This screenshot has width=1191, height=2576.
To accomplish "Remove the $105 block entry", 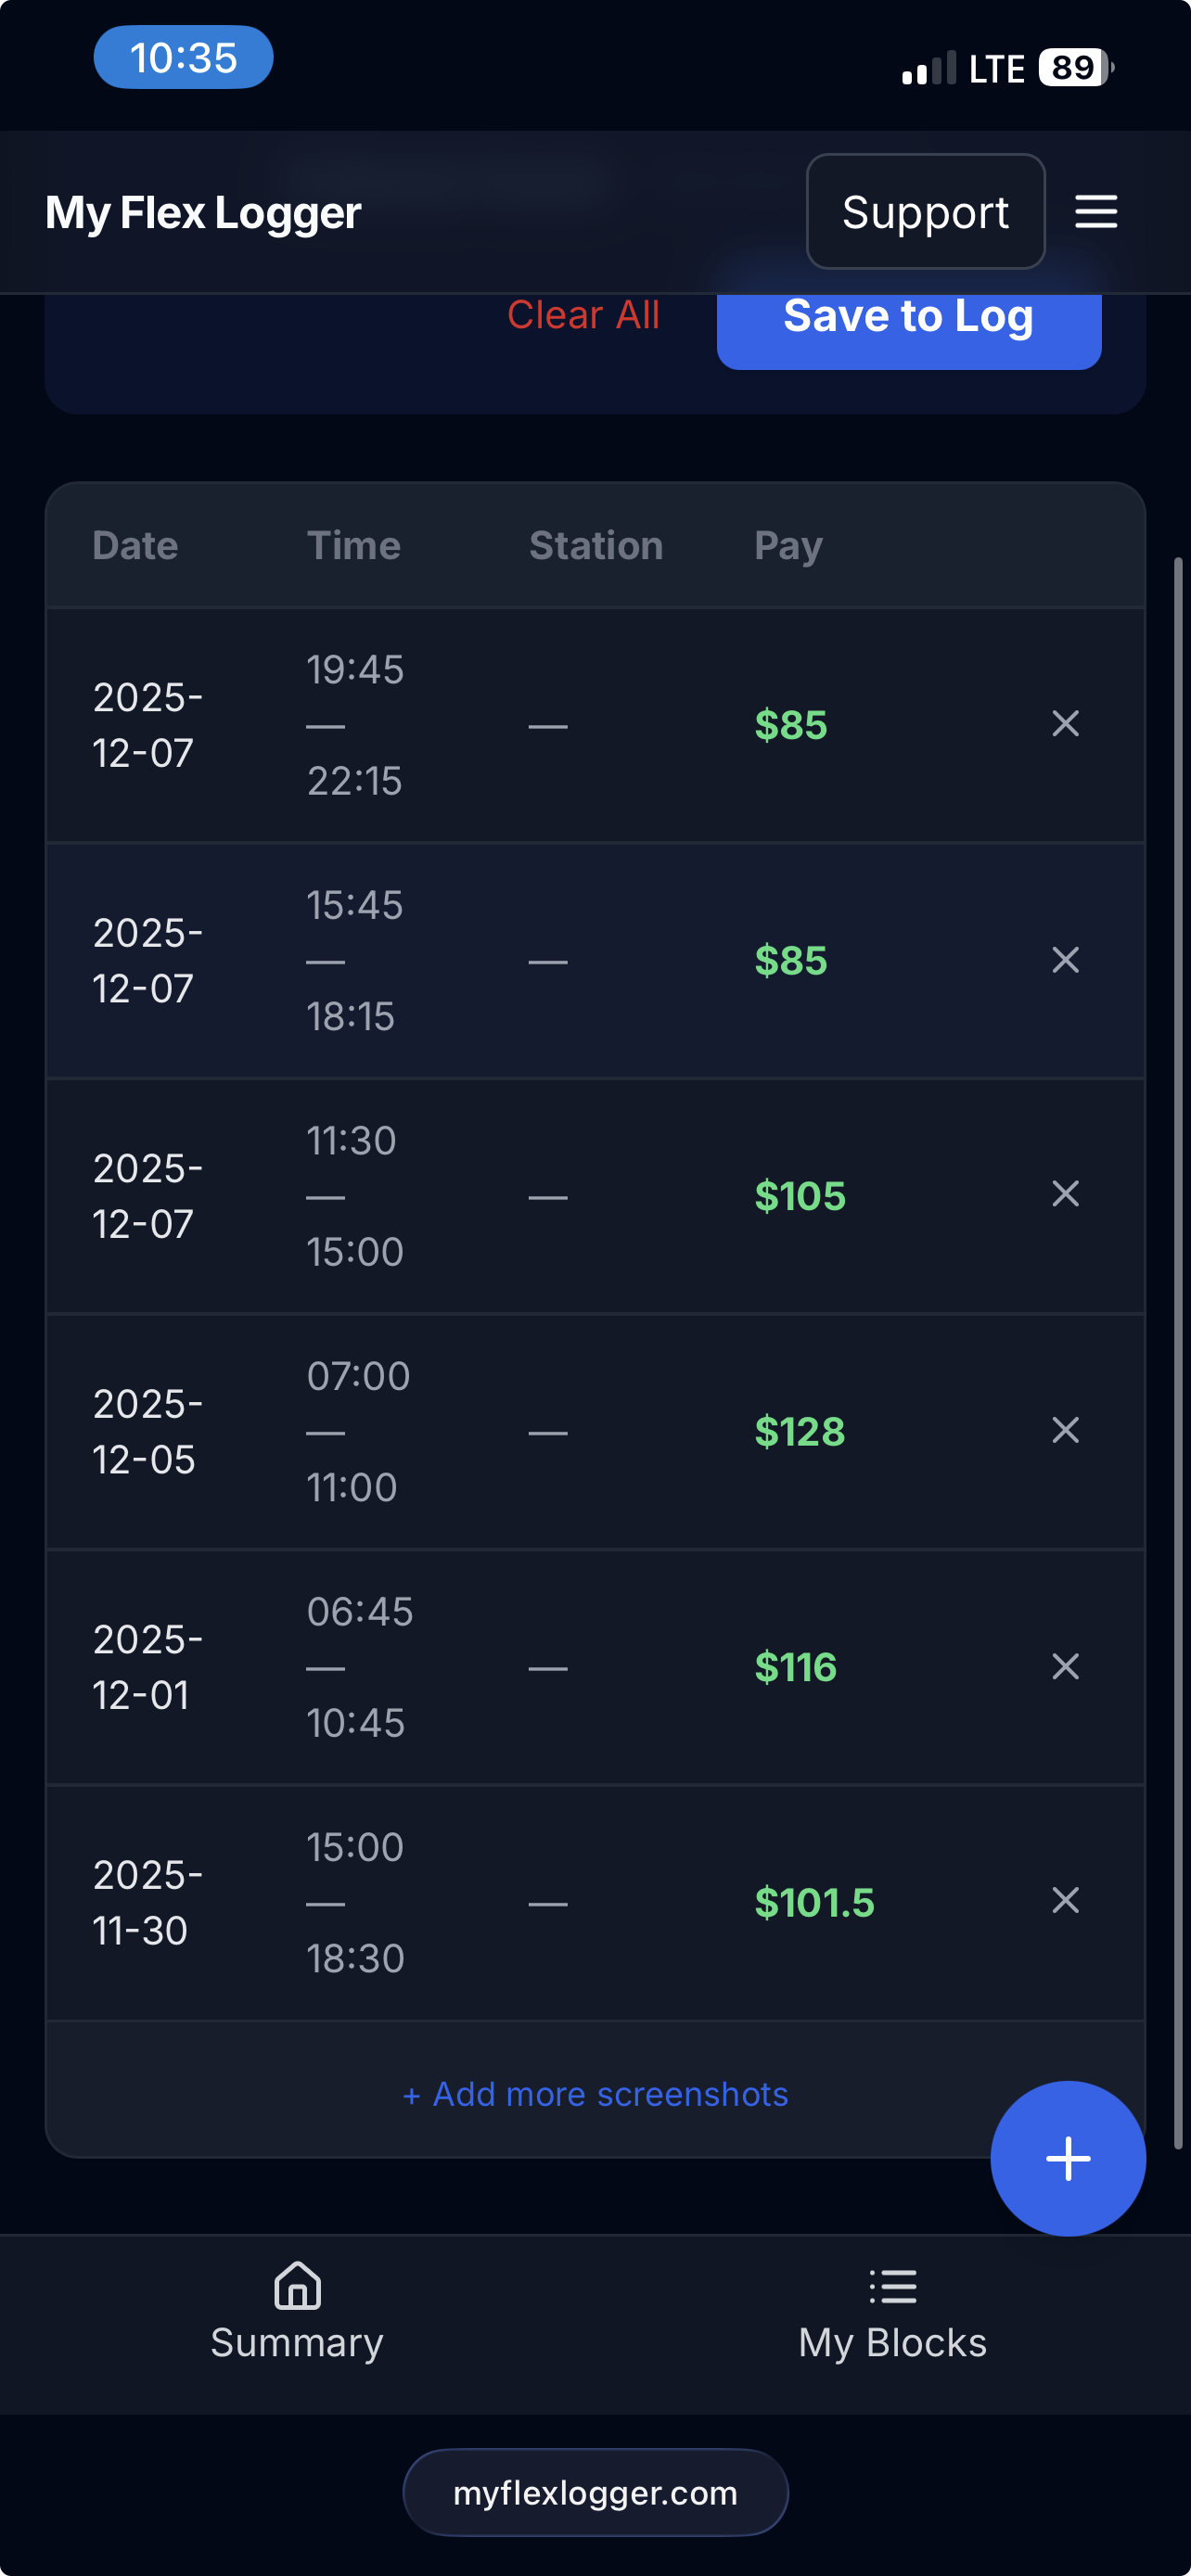I will (x=1065, y=1194).
